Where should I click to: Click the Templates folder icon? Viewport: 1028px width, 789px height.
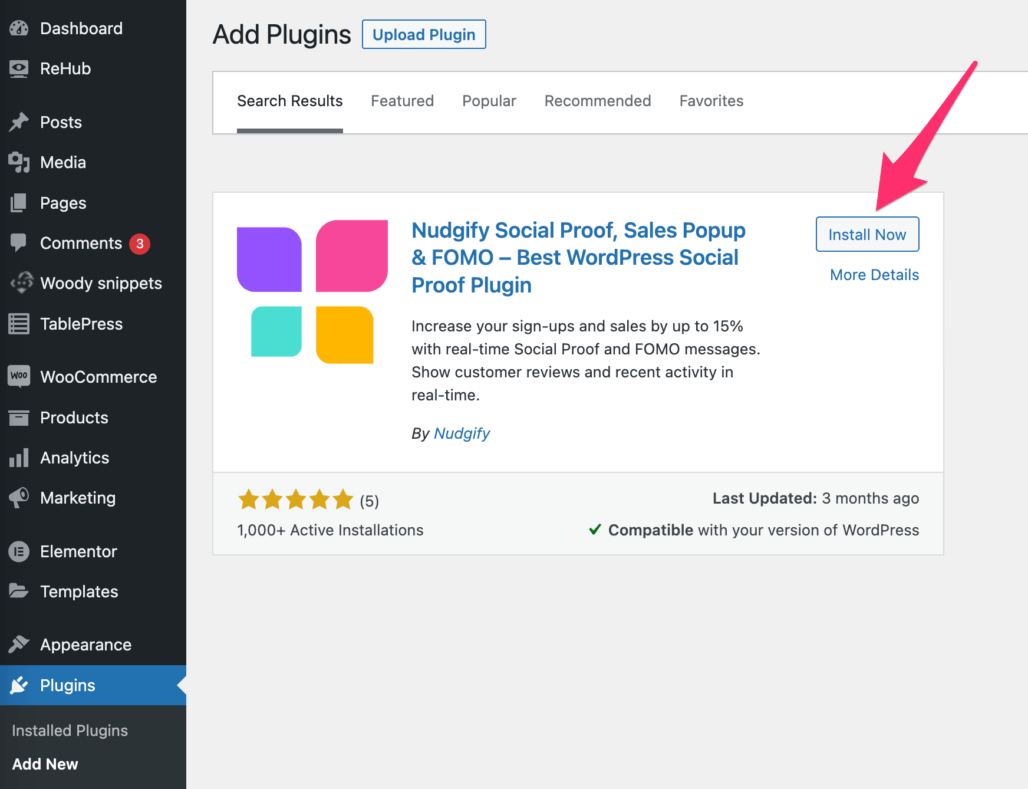click(19, 591)
